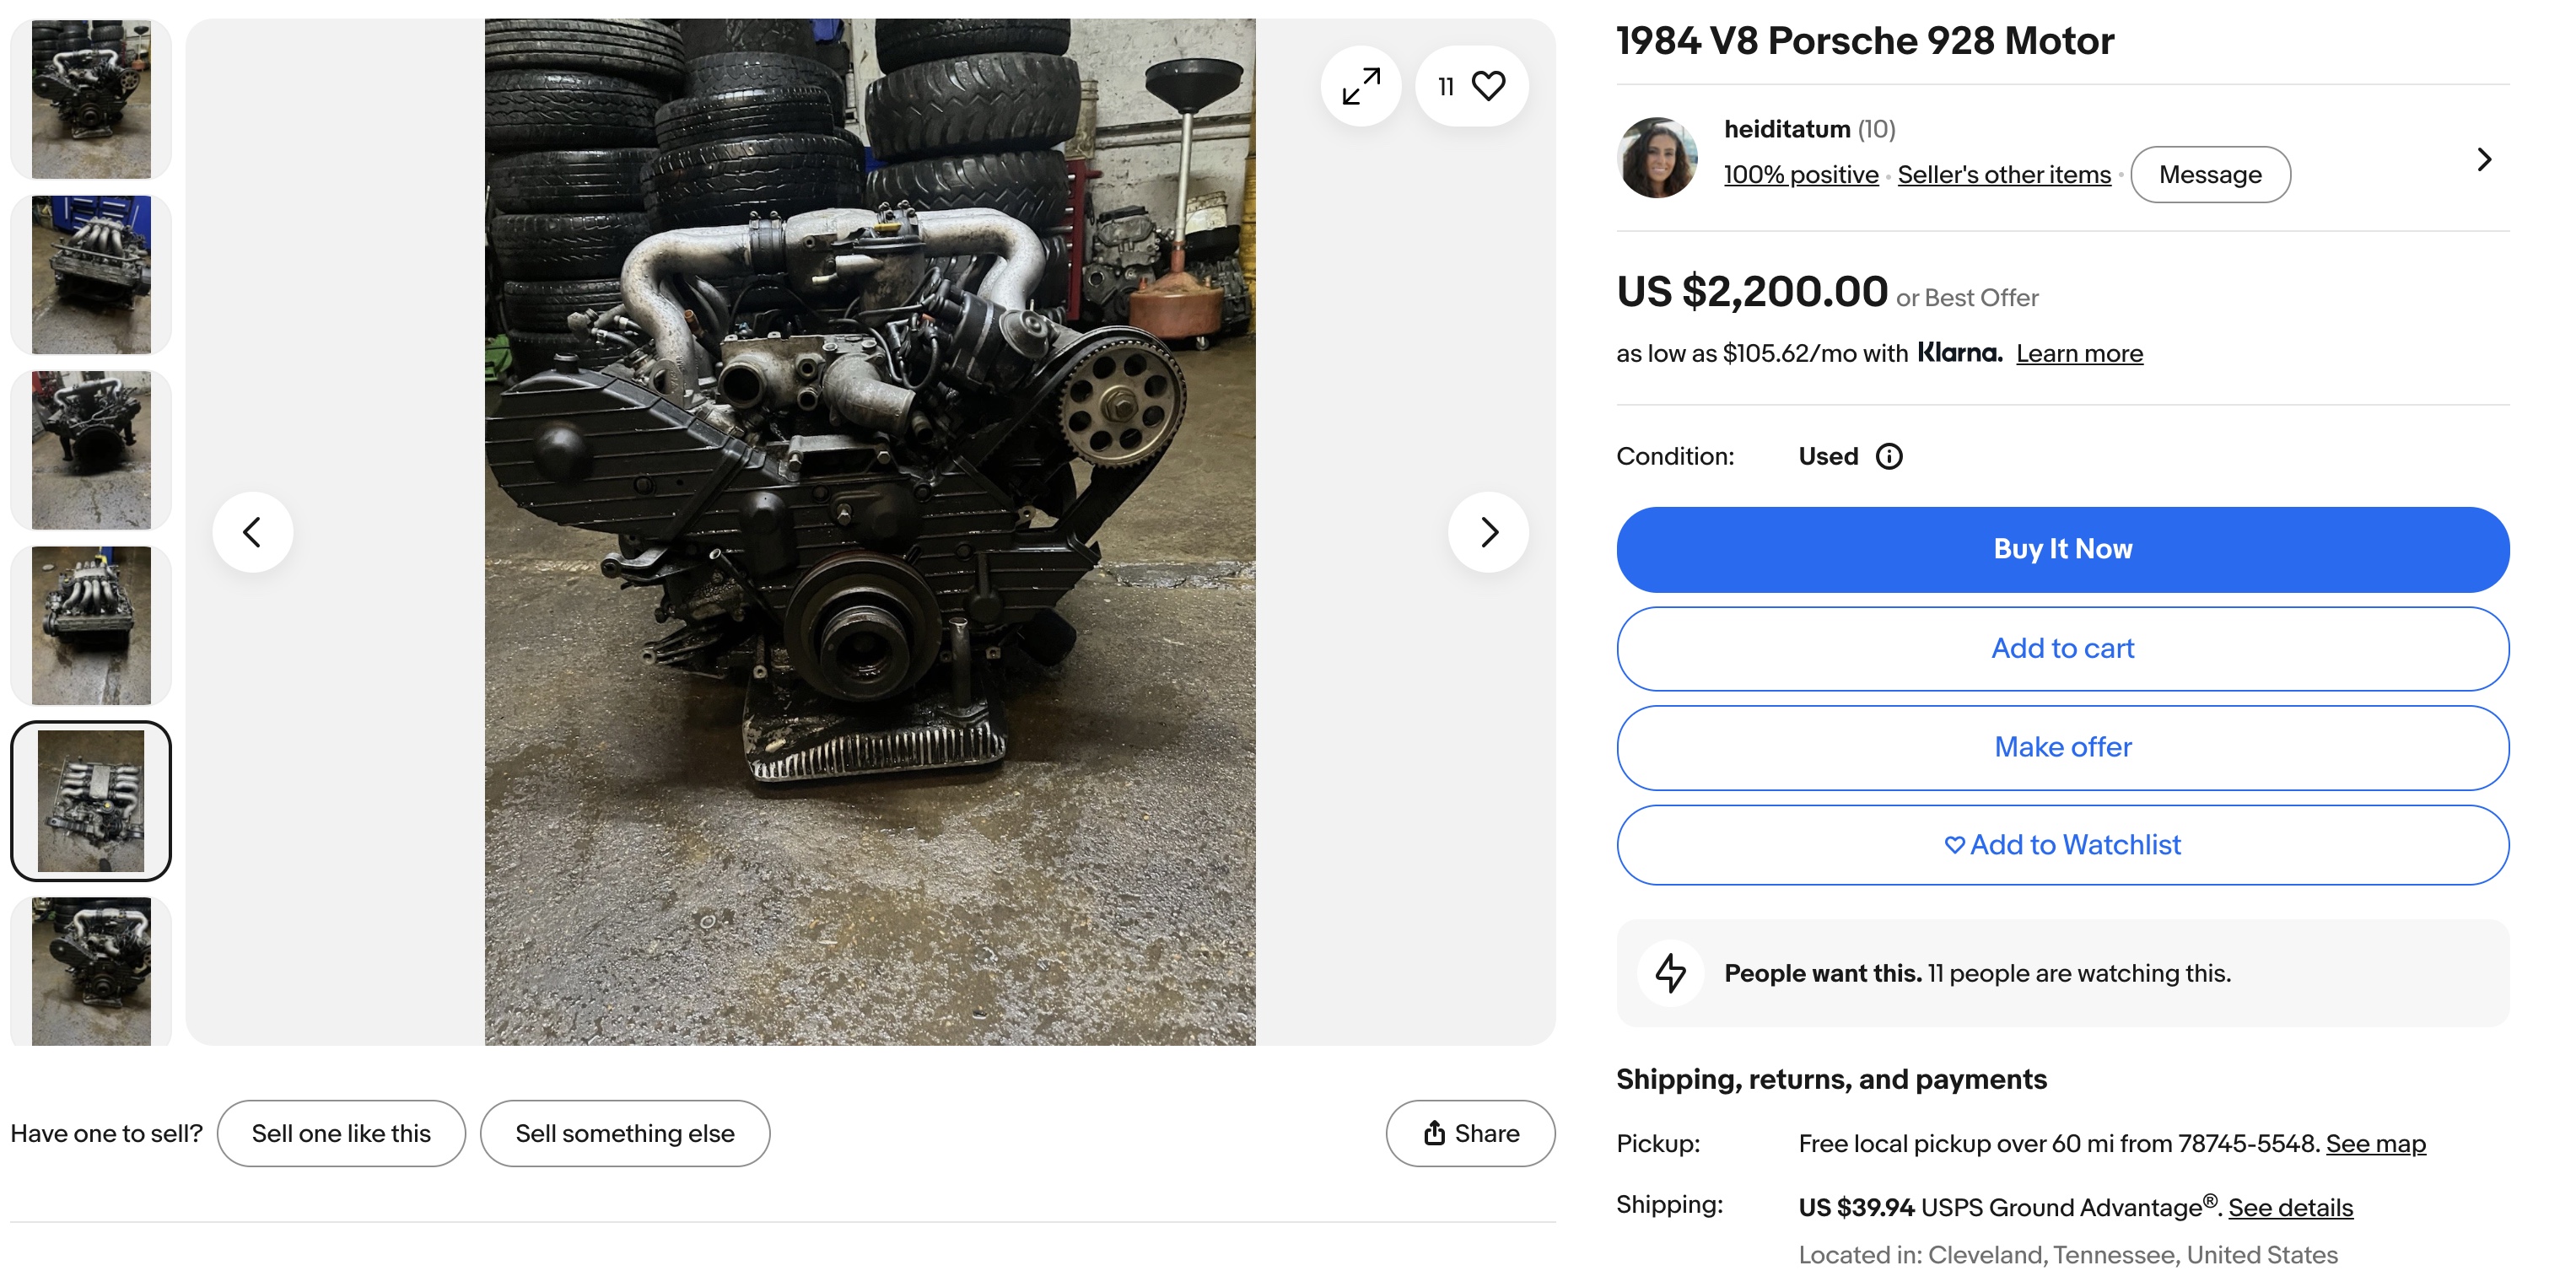Select the second thumbnail with blue toolbox
The height and width of the screenshot is (1287, 2576).
91,275
